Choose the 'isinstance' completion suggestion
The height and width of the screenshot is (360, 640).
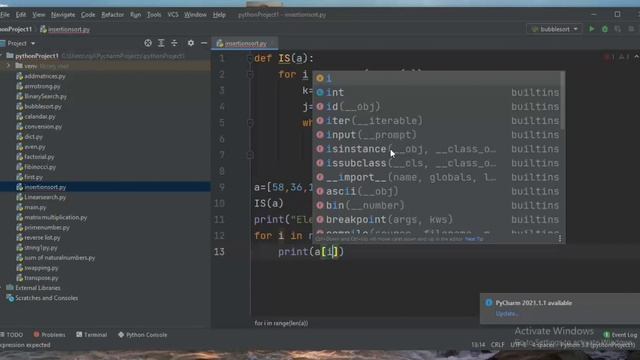[437, 149]
